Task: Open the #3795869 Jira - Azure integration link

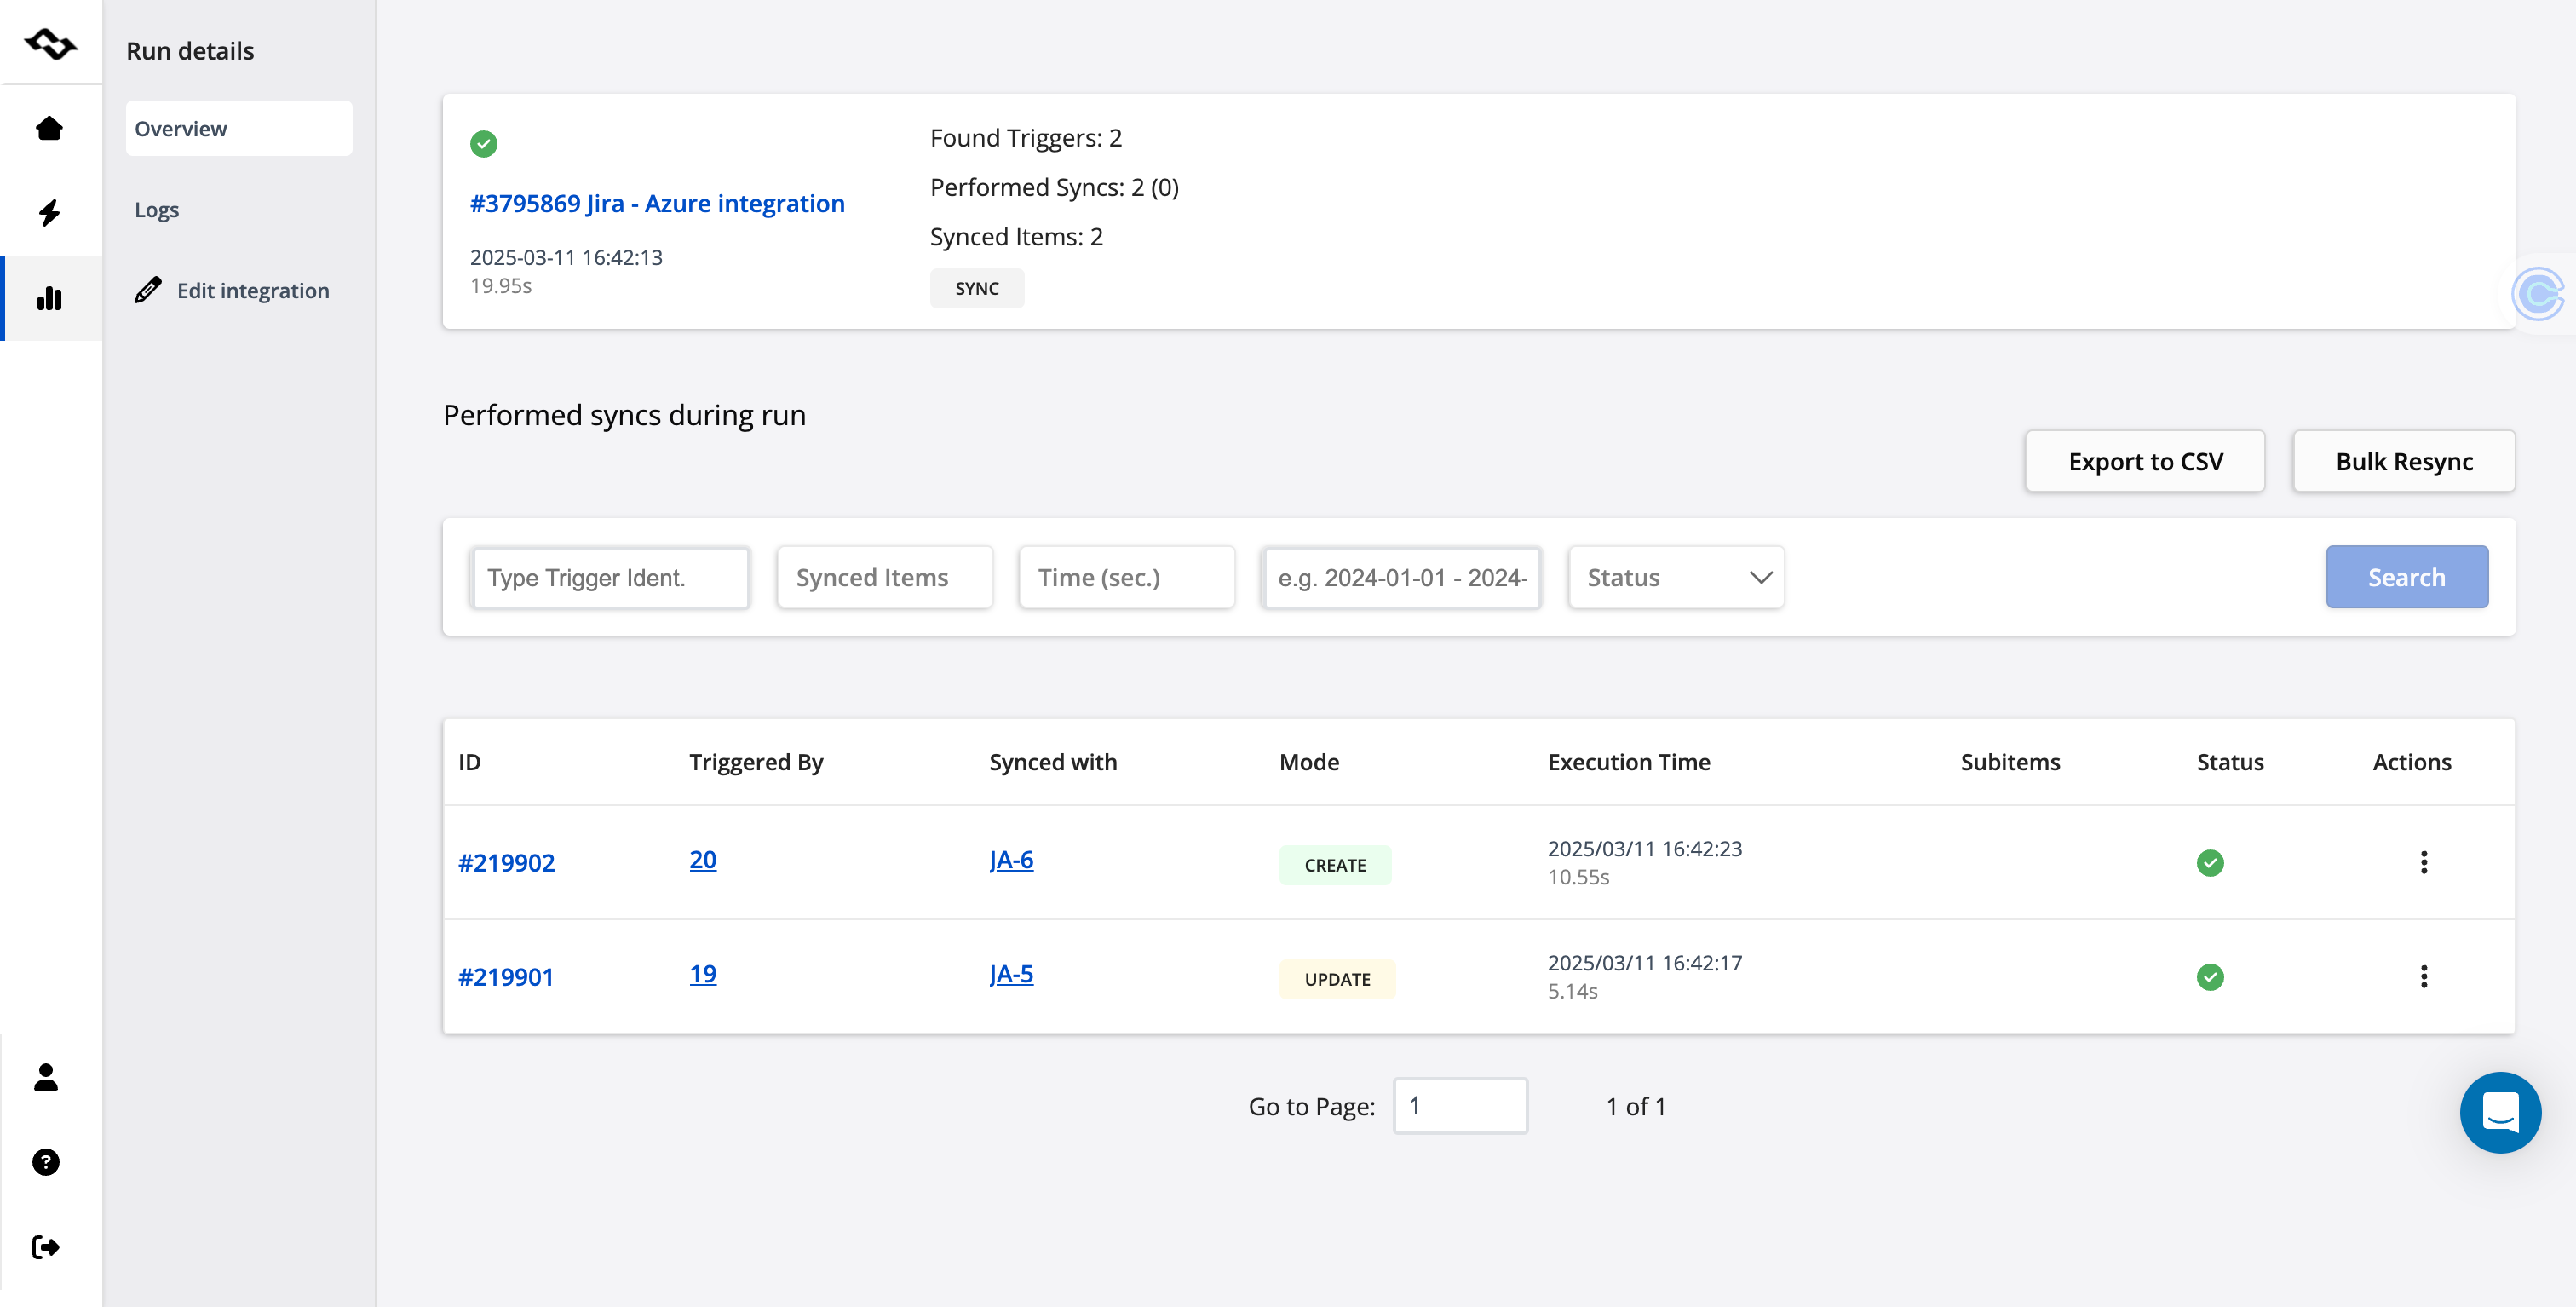Action: (657, 203)
